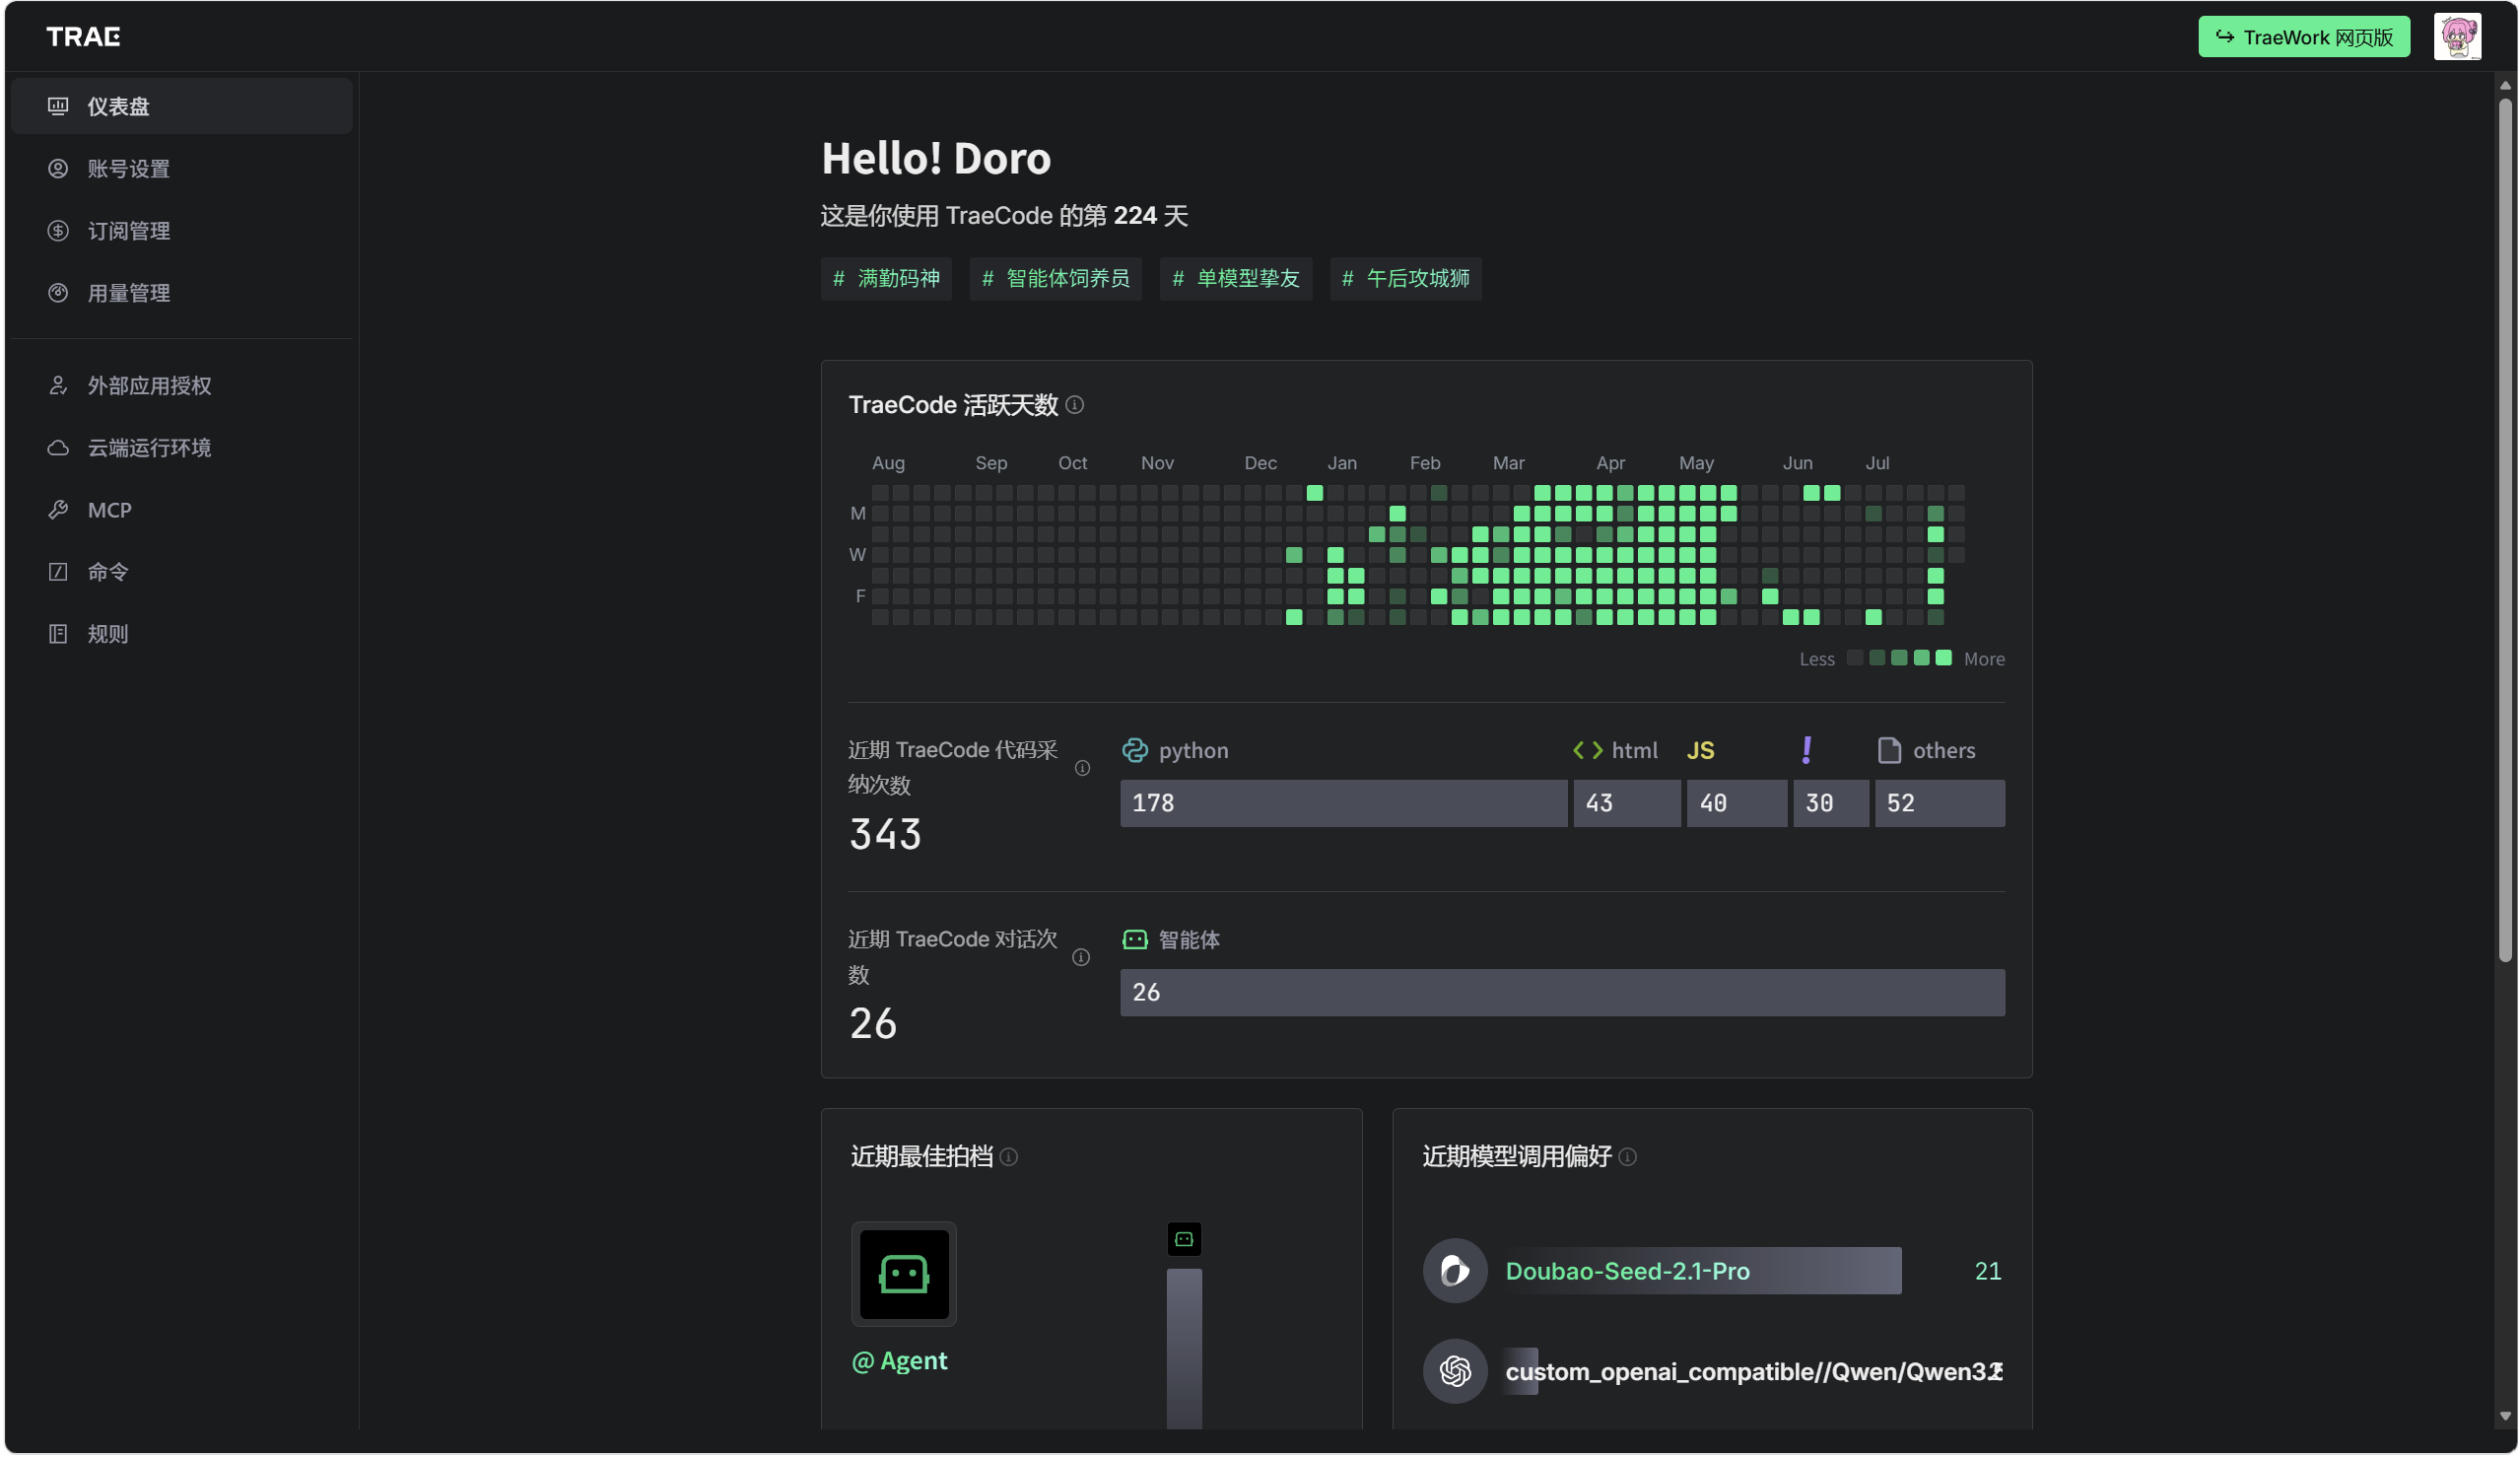Screen dimensions: 2520x1458
Task: Go to 账号设置
Action: click(182, 168)
